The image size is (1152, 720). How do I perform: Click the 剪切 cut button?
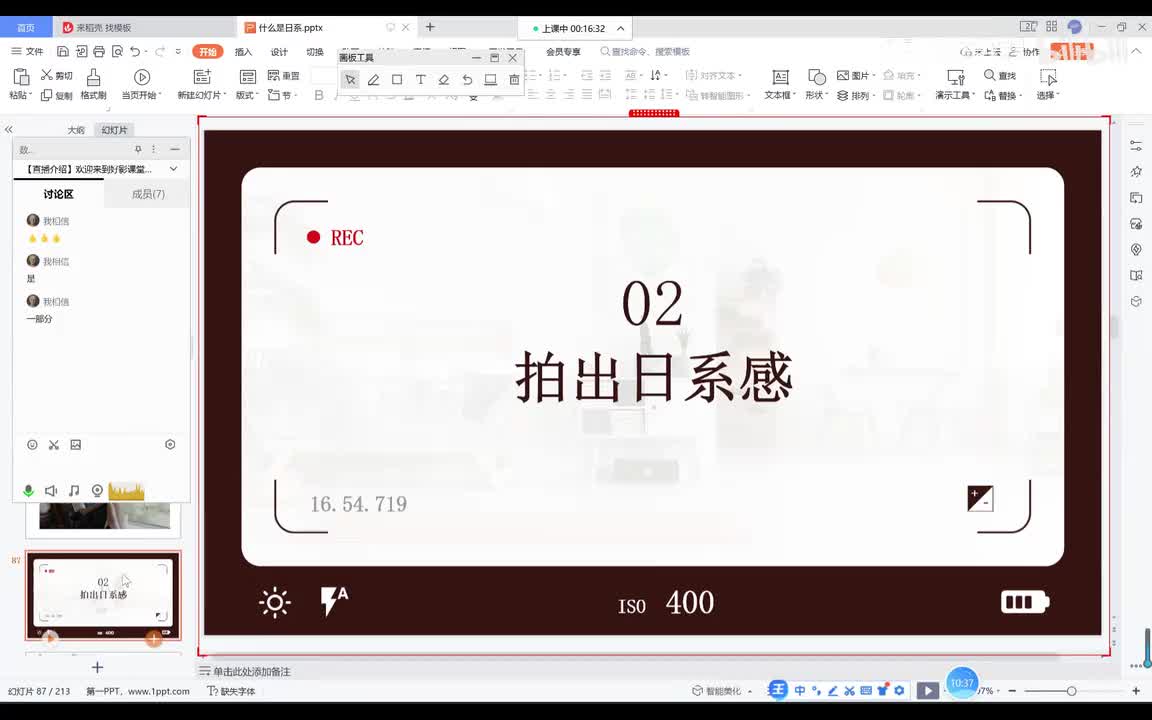tap(57, 75)
